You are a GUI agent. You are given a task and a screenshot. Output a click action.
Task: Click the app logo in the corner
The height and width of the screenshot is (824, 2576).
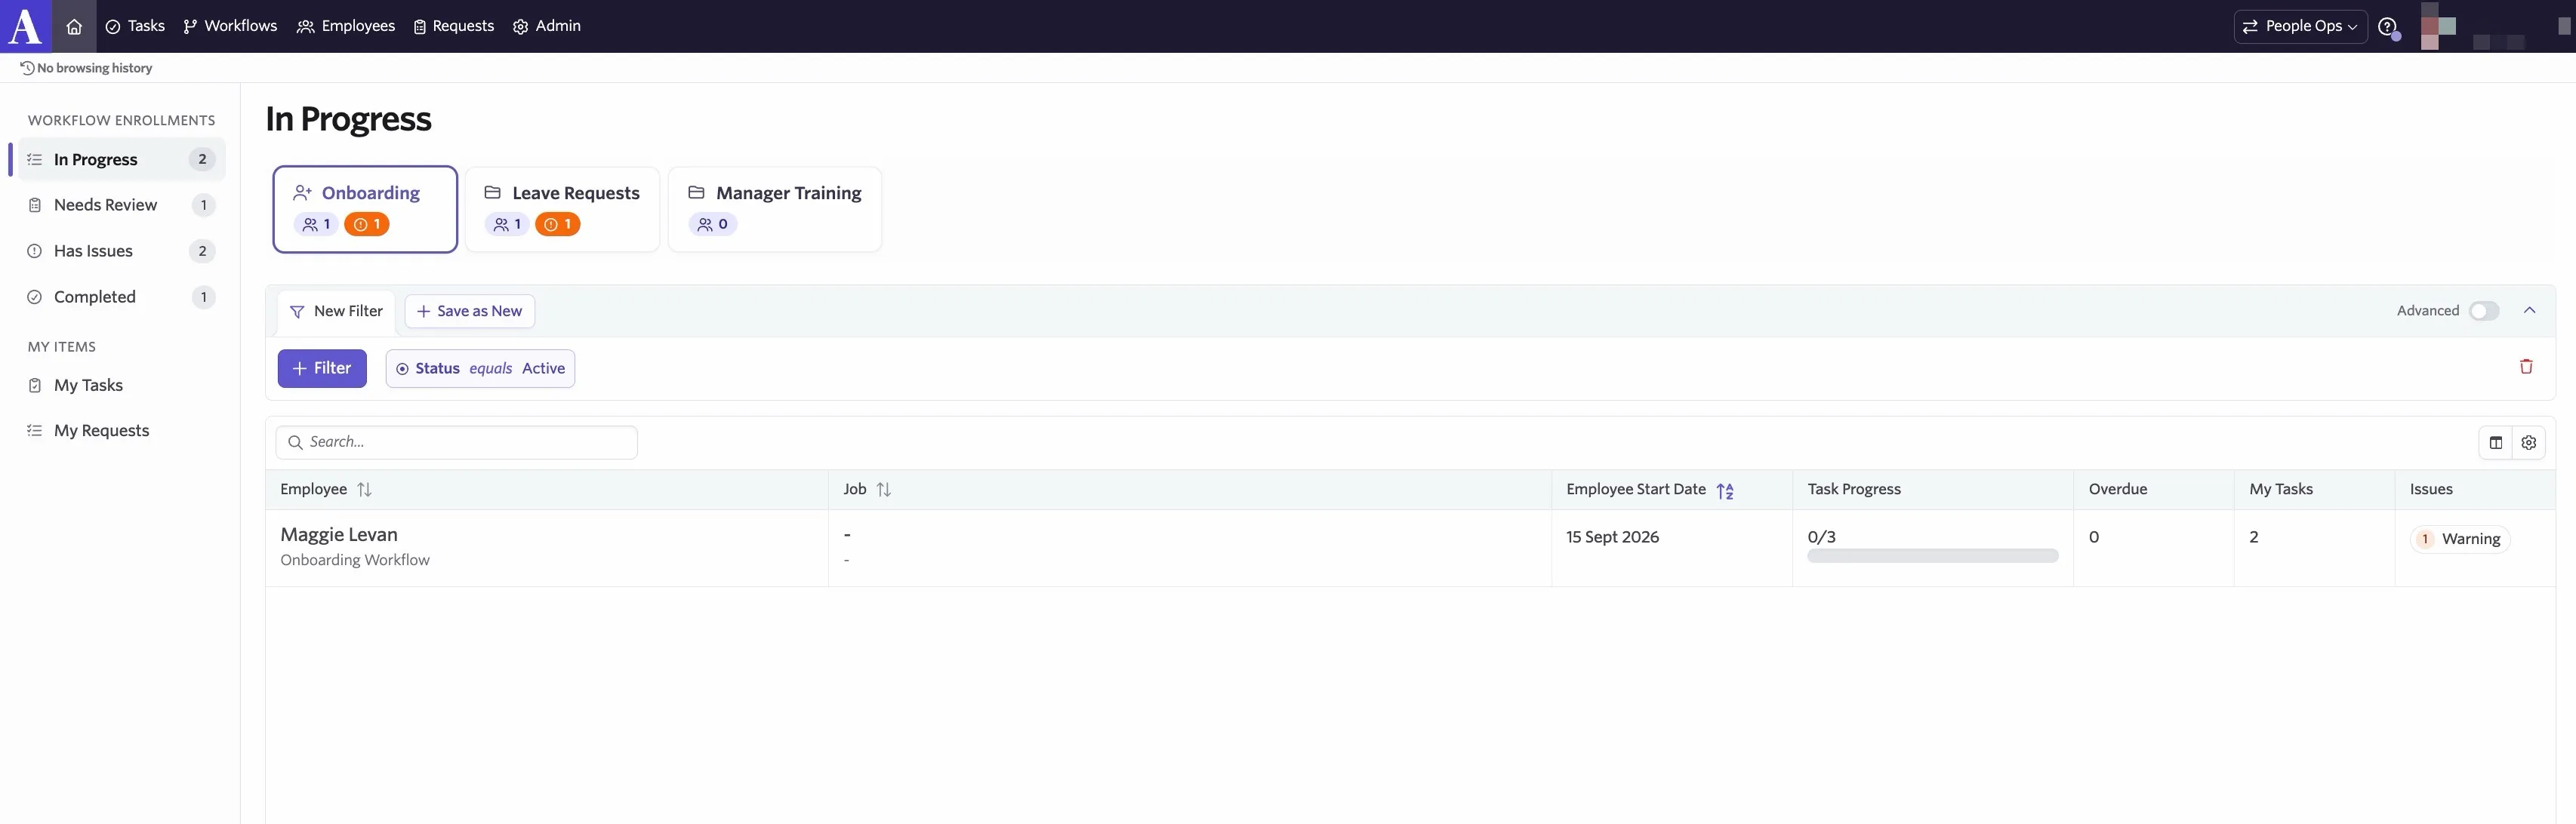click(25, 26)
